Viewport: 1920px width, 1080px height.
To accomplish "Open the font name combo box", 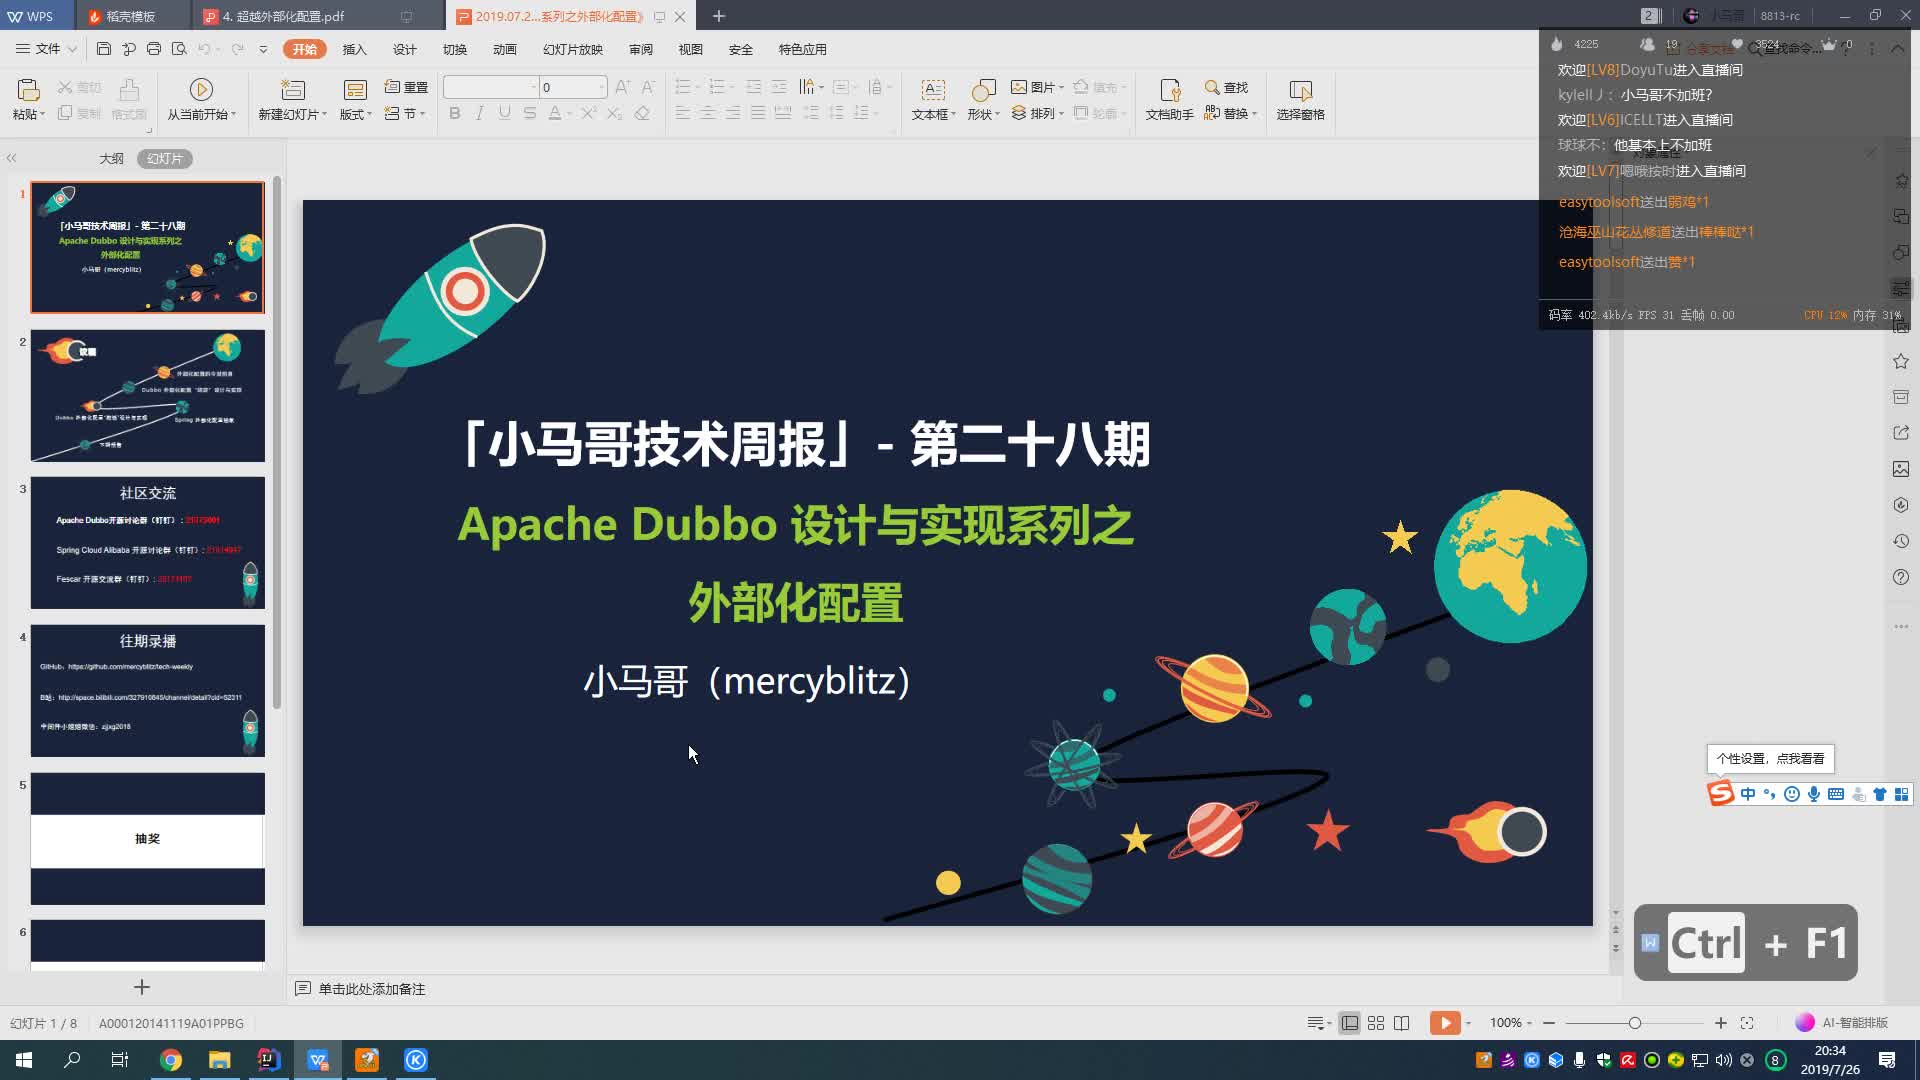I will 490,87.
